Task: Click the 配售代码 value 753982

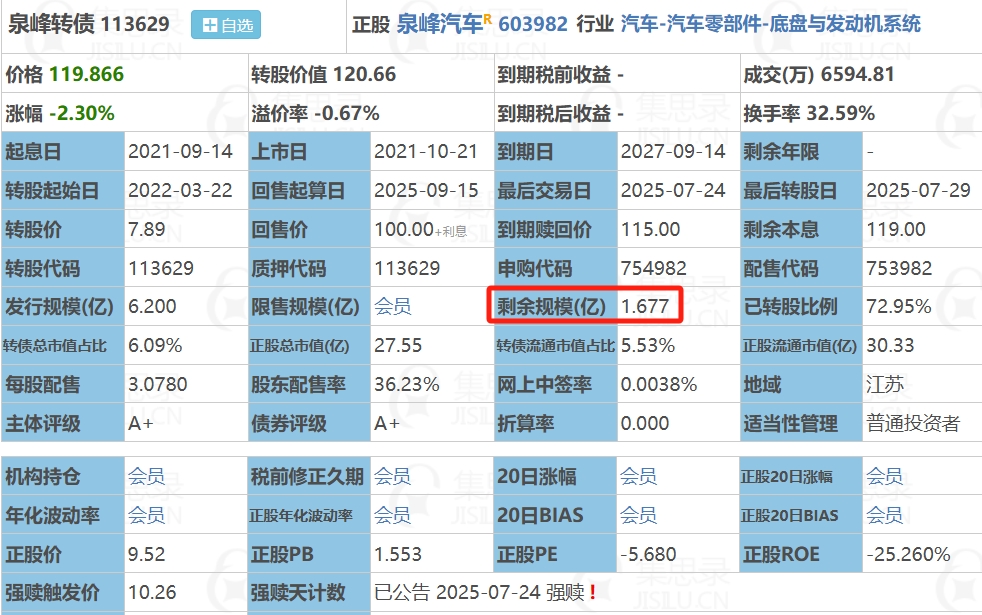Action: (x=899, y=268)
